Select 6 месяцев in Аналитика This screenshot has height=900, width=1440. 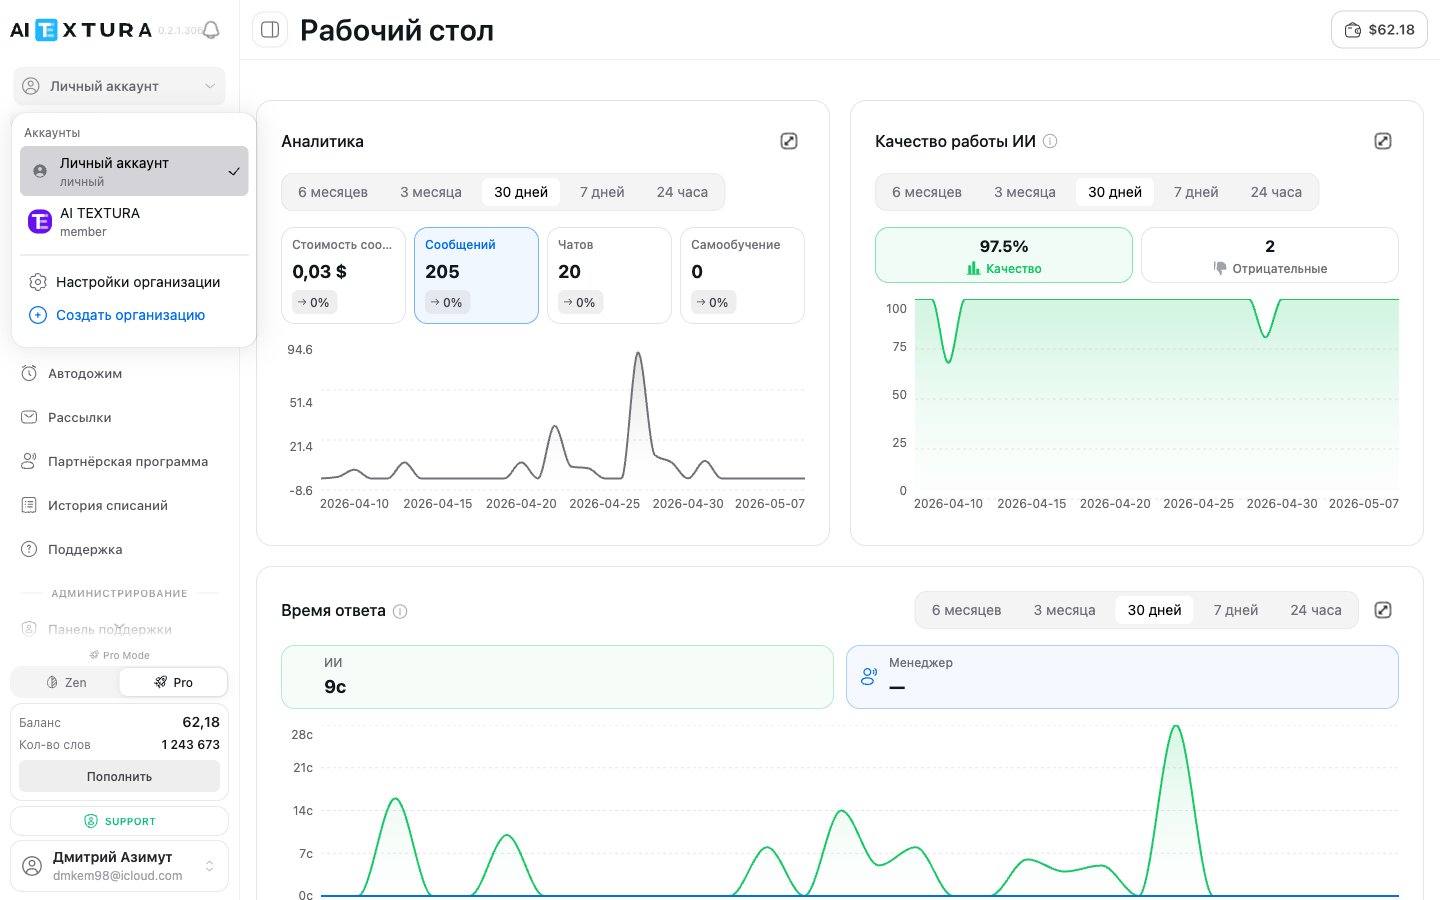coord(333,192)
